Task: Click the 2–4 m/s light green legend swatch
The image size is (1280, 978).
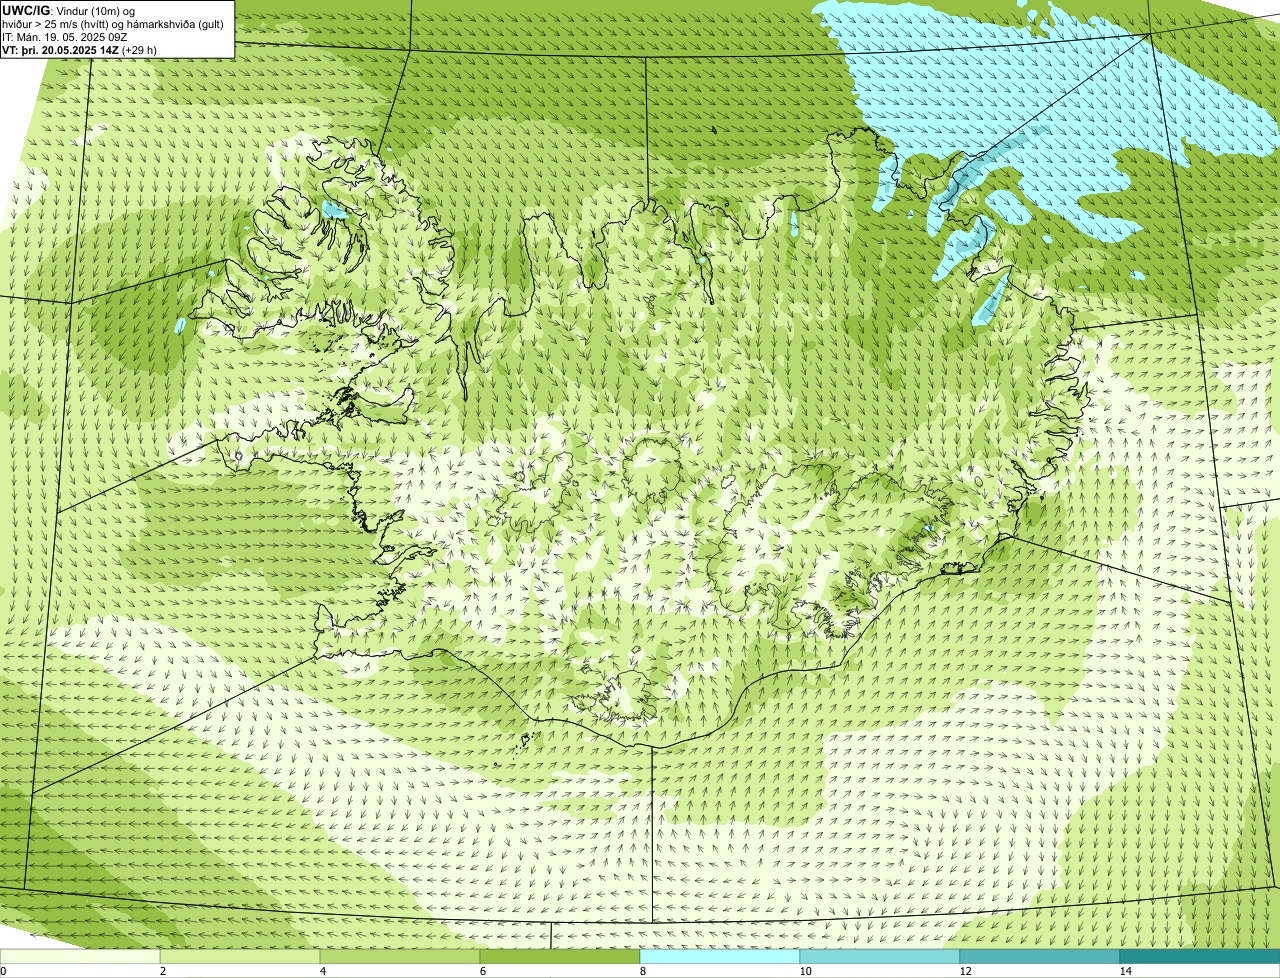Action: point(240,957)
